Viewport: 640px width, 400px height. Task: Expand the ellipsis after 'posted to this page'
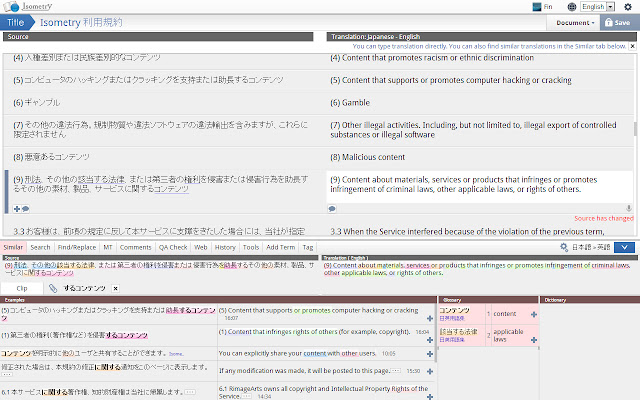pyautogui.click(x=396, y=371)
